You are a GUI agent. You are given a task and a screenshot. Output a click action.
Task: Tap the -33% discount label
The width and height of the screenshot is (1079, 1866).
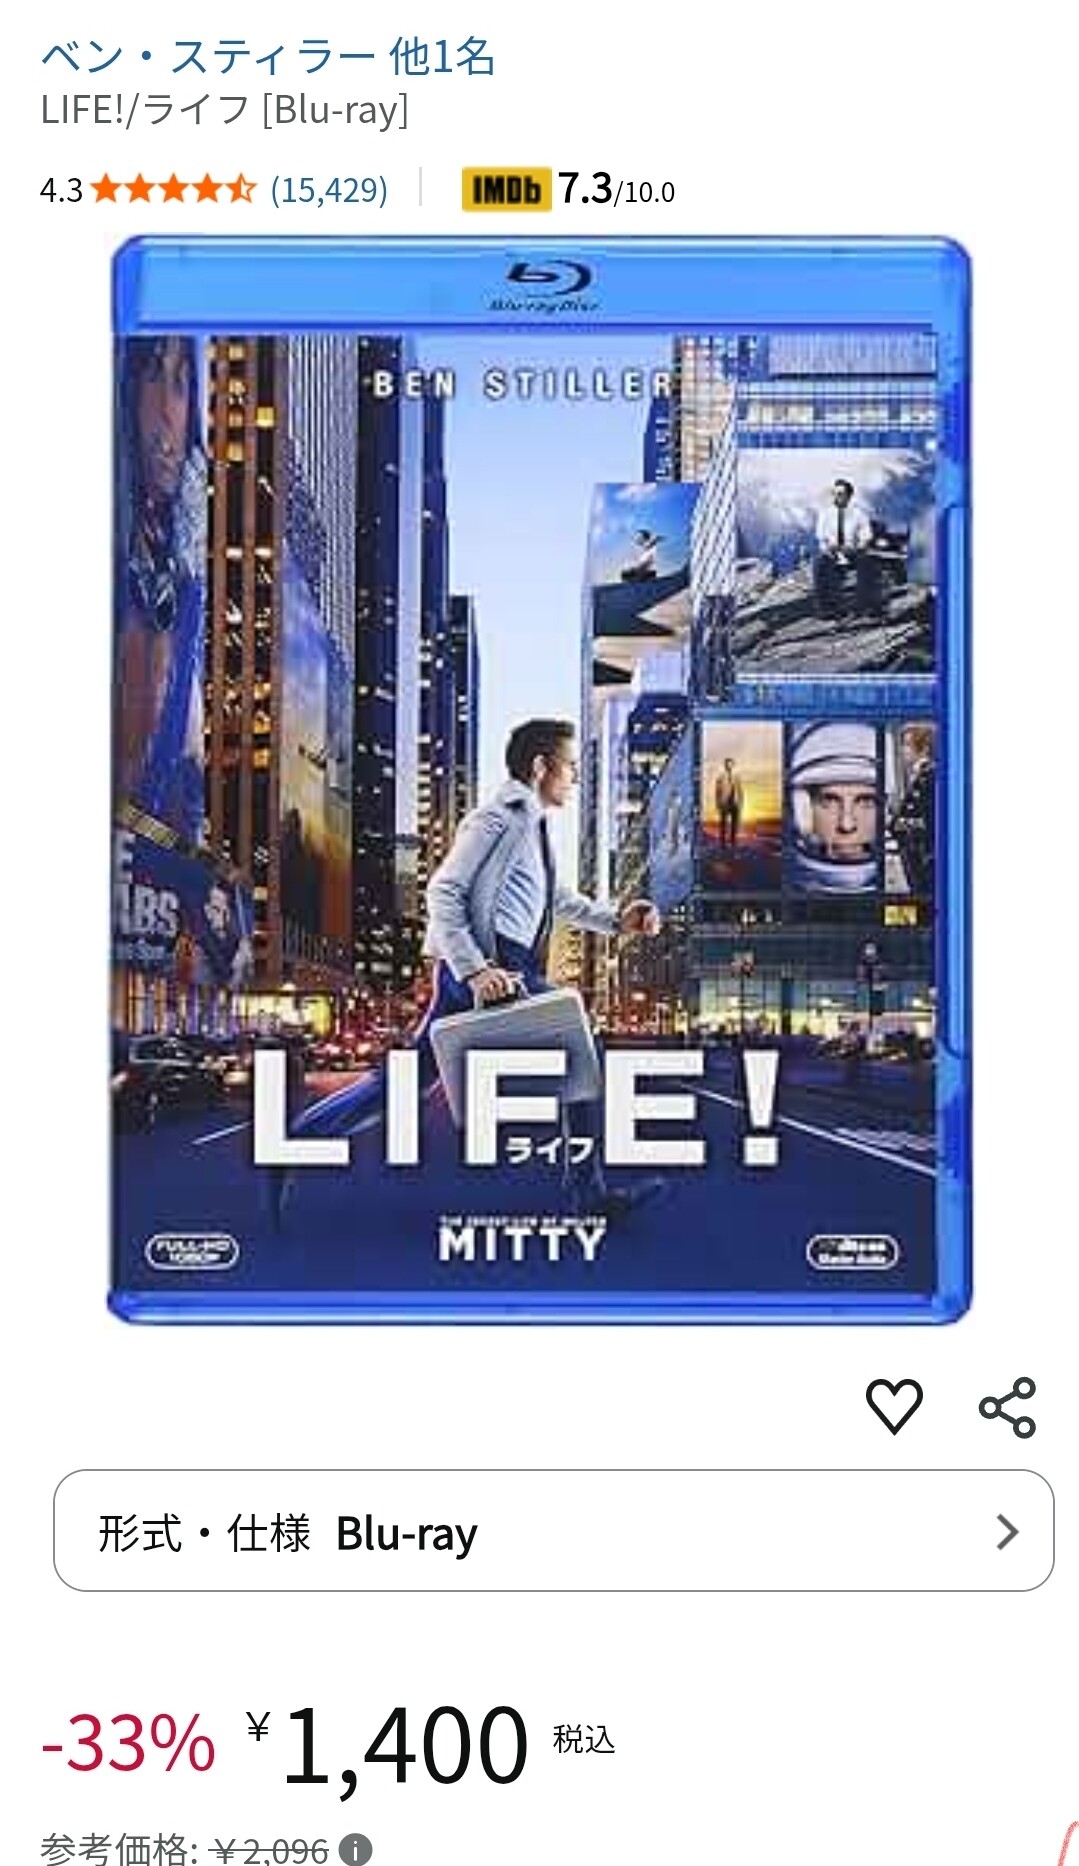(128, 1743)
